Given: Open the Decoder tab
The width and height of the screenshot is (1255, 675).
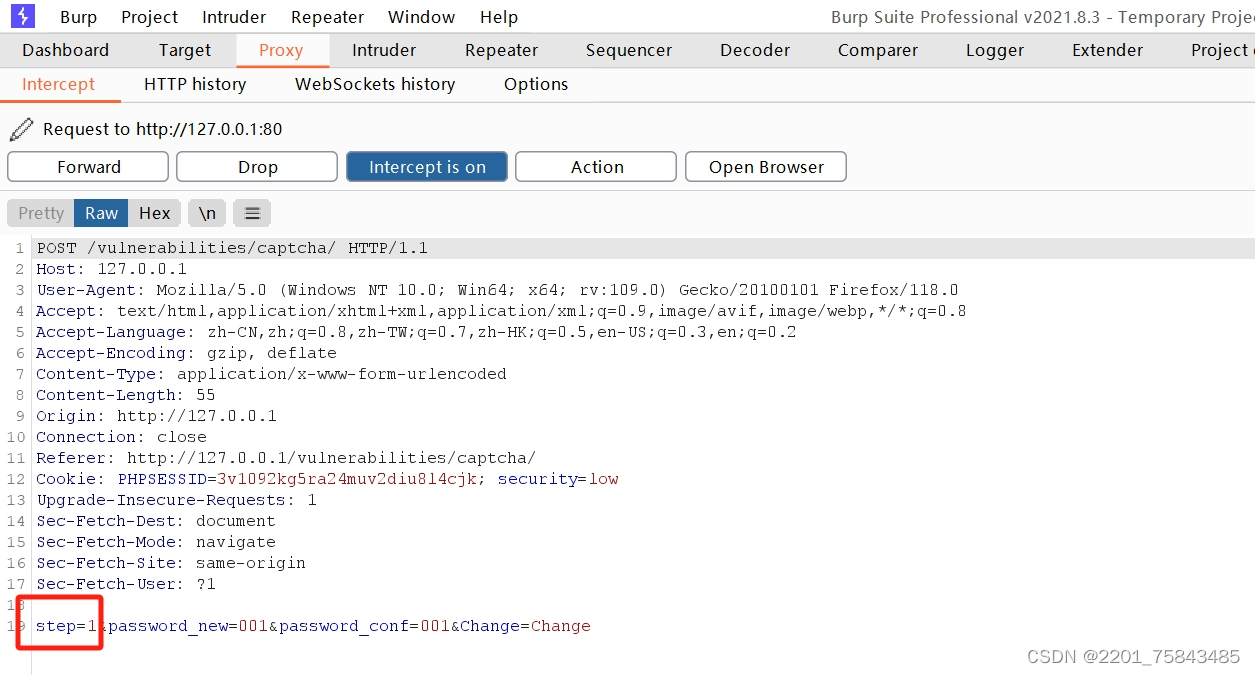Looking at the screenshot, I should pos(755,50).
